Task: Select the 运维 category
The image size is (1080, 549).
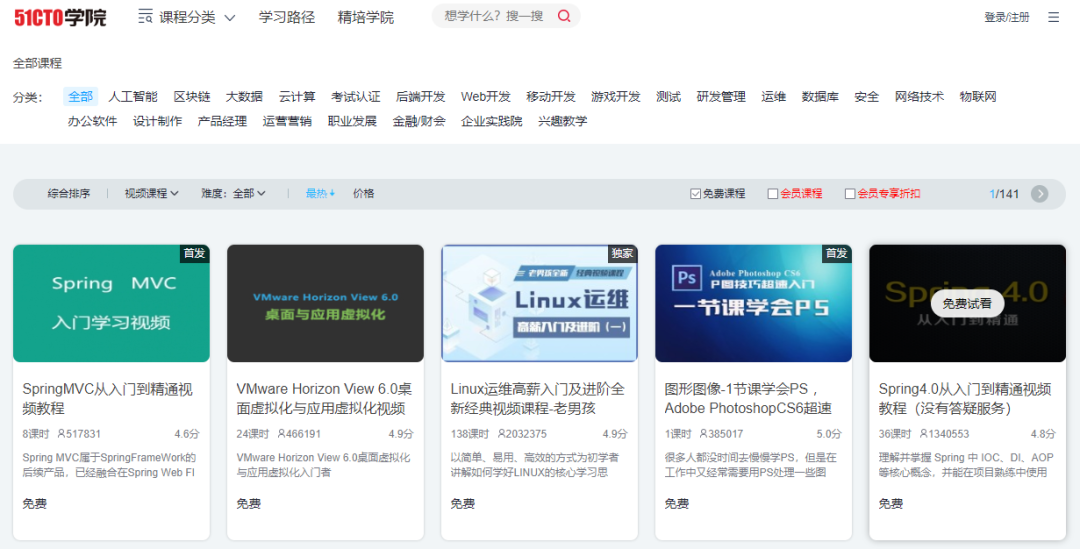Action: tap(773, 96)
